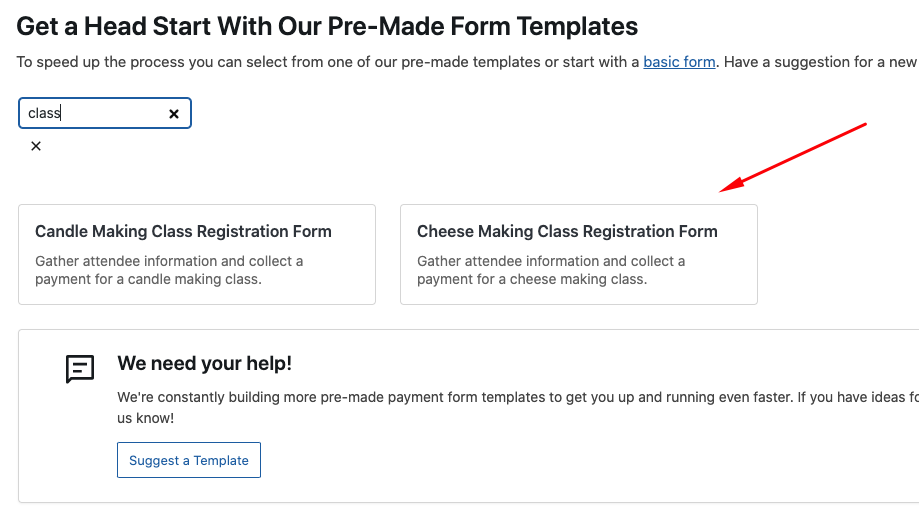Click the "Get a Head Start" page heading

(x=327, y=26)
